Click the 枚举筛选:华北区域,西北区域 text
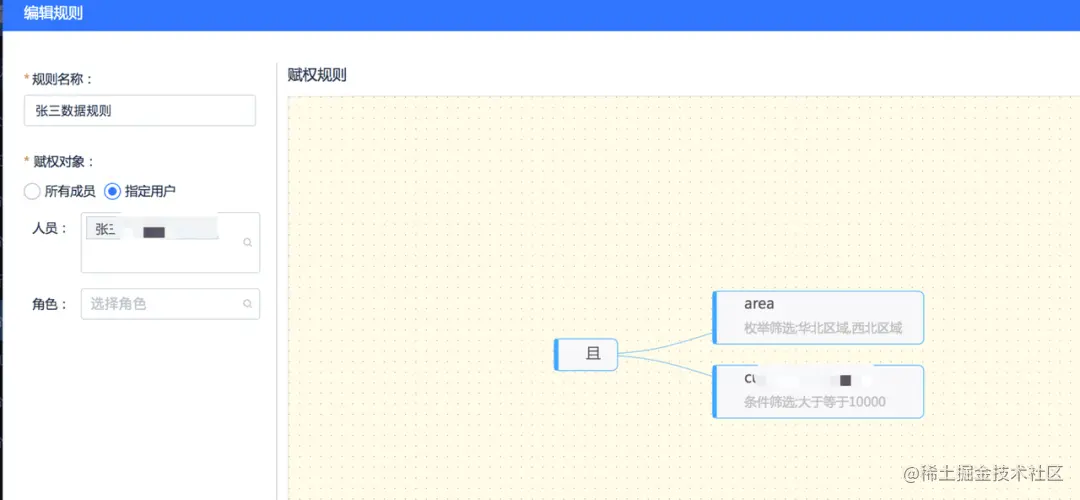The image size is (1080, 500). click(x=823, y=329)
